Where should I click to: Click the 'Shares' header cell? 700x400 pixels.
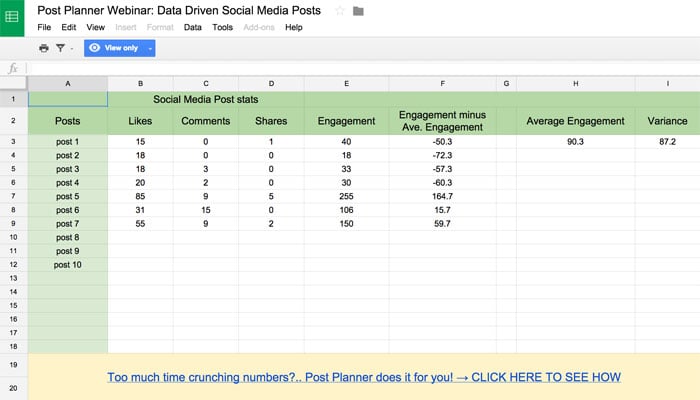[x=271, y=121]
